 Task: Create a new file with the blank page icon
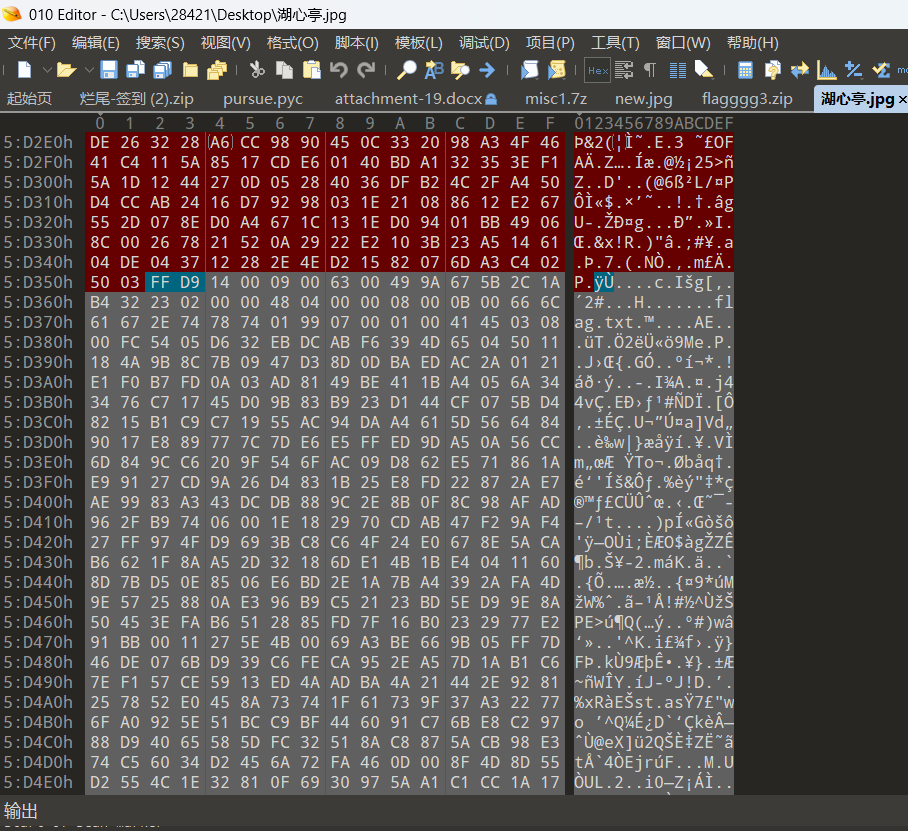click(24, 70)
